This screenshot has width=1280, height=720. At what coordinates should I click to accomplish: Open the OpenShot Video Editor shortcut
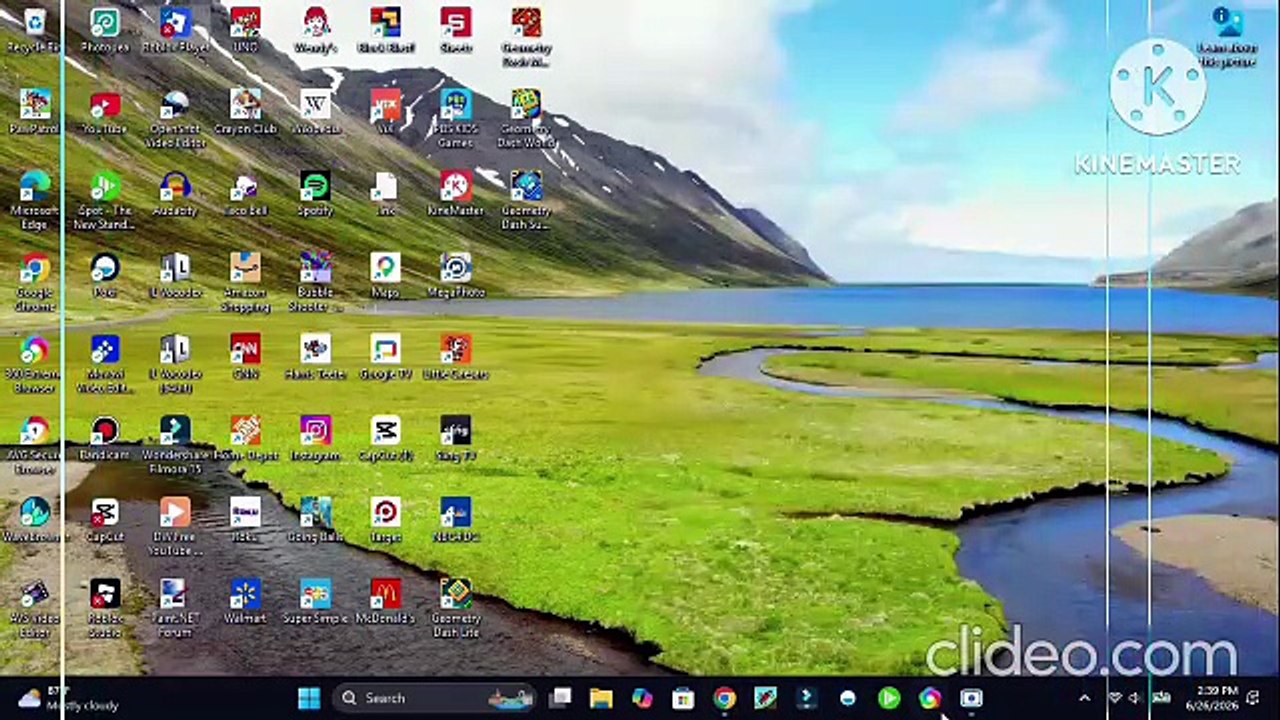(x=175, y=118)
